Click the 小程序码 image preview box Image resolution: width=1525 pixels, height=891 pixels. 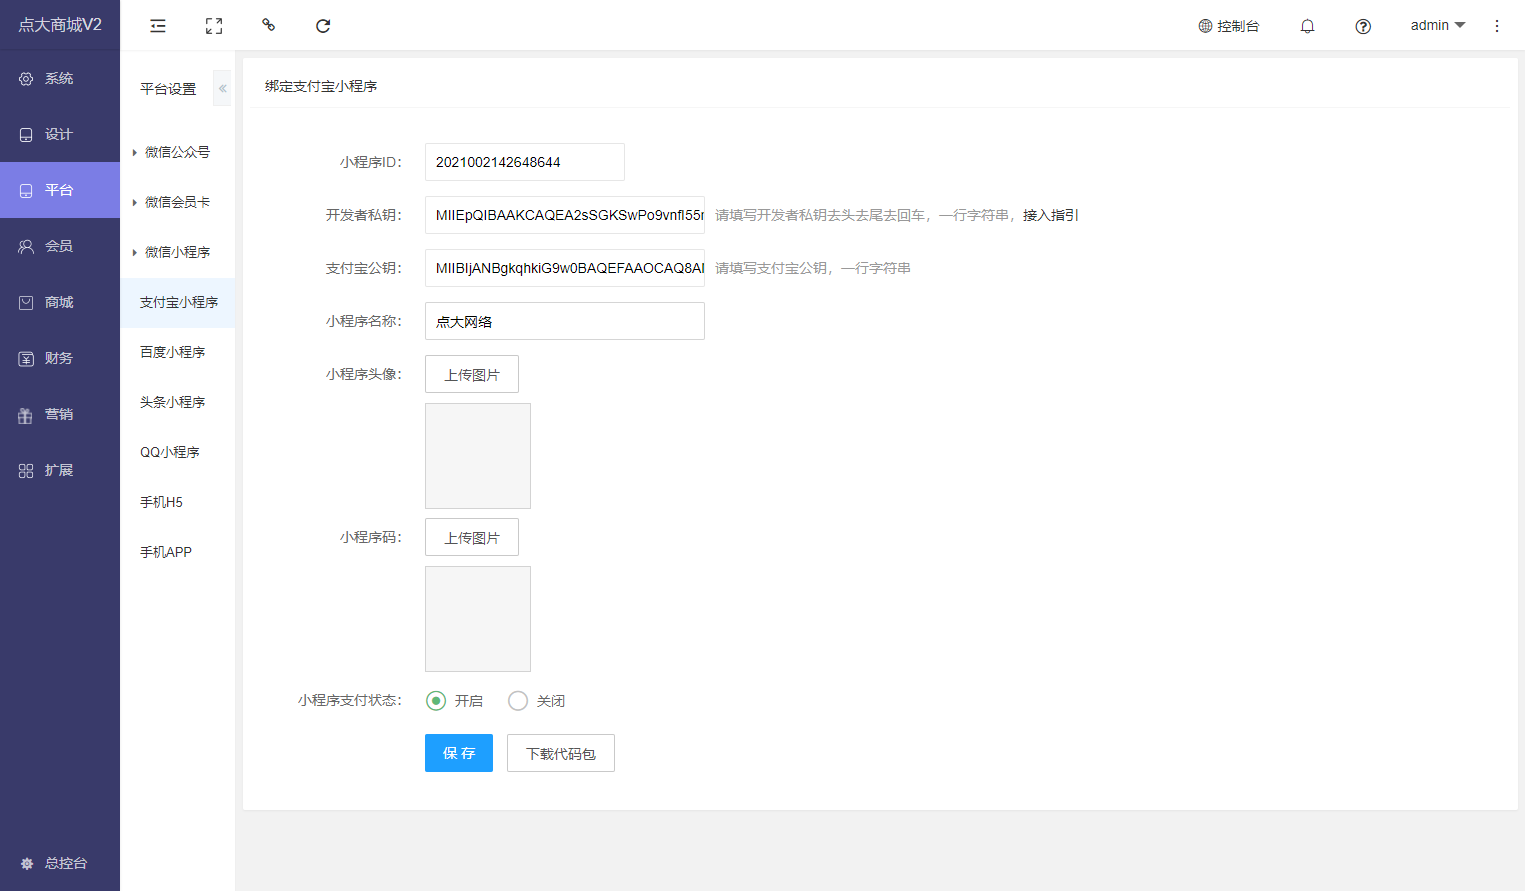click(x=478, y=619)
